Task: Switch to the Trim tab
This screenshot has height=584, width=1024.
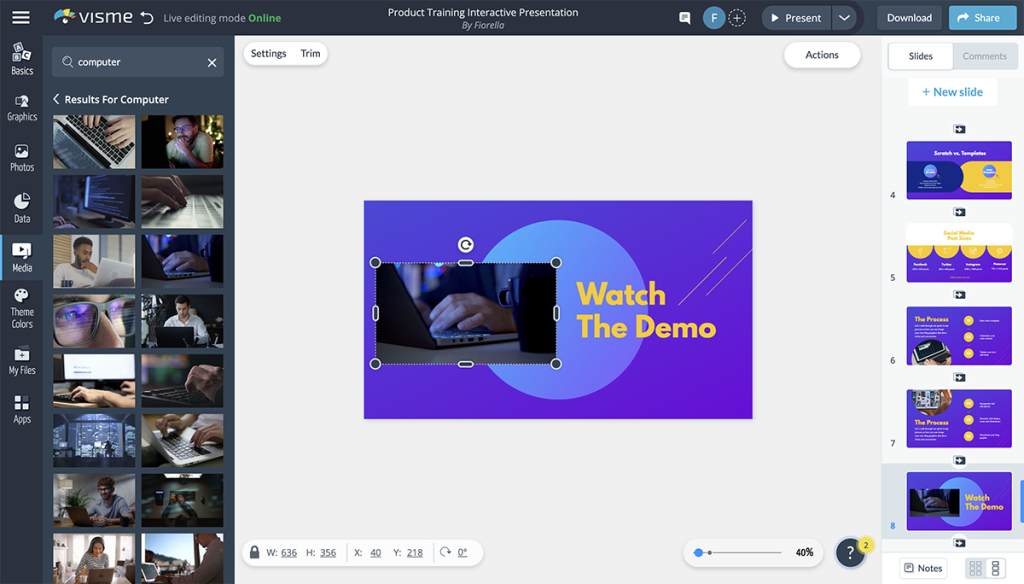Action: point(310,53)
